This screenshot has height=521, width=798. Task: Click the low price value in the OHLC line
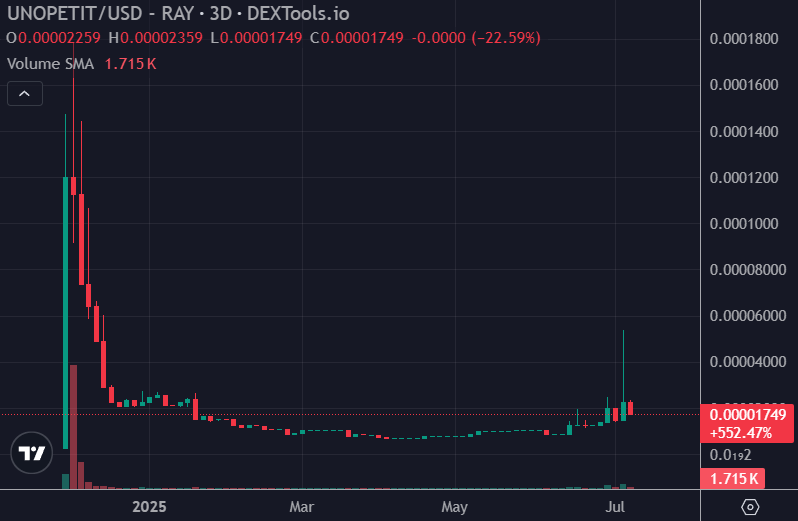click(261, 38)
